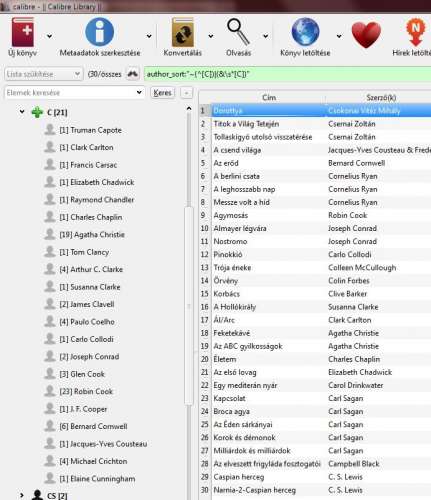Image resolution: width=431 pixels, height=500 pixels.
Task: Click the person icon beside CS [2]
Action: pyautogui.click(x=37, y=495)
